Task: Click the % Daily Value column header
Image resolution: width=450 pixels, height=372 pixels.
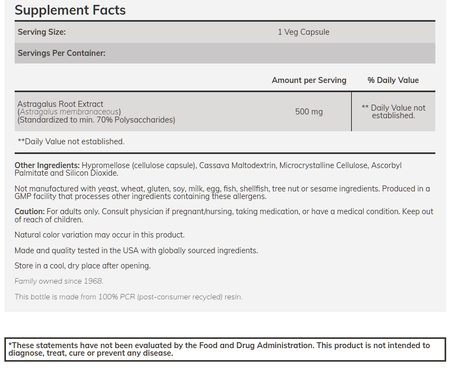Action: click(393, 80)
